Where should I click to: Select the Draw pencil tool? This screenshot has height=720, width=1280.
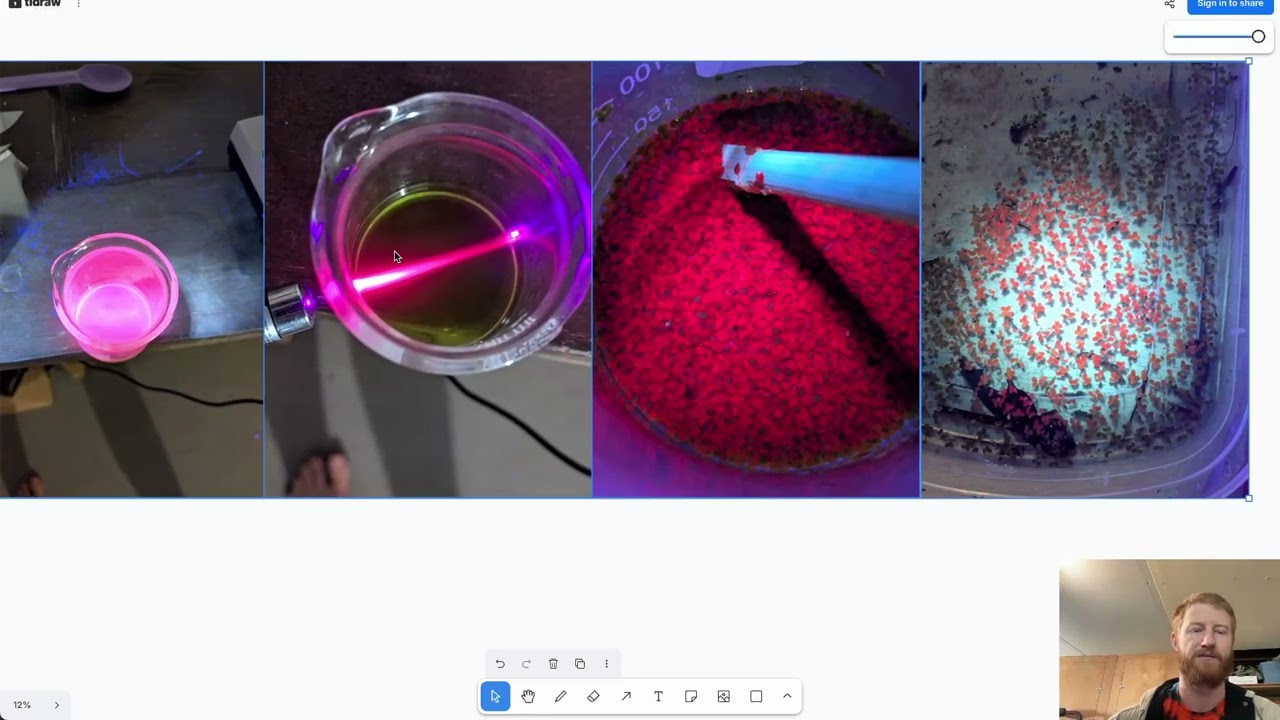click(561, 696)
